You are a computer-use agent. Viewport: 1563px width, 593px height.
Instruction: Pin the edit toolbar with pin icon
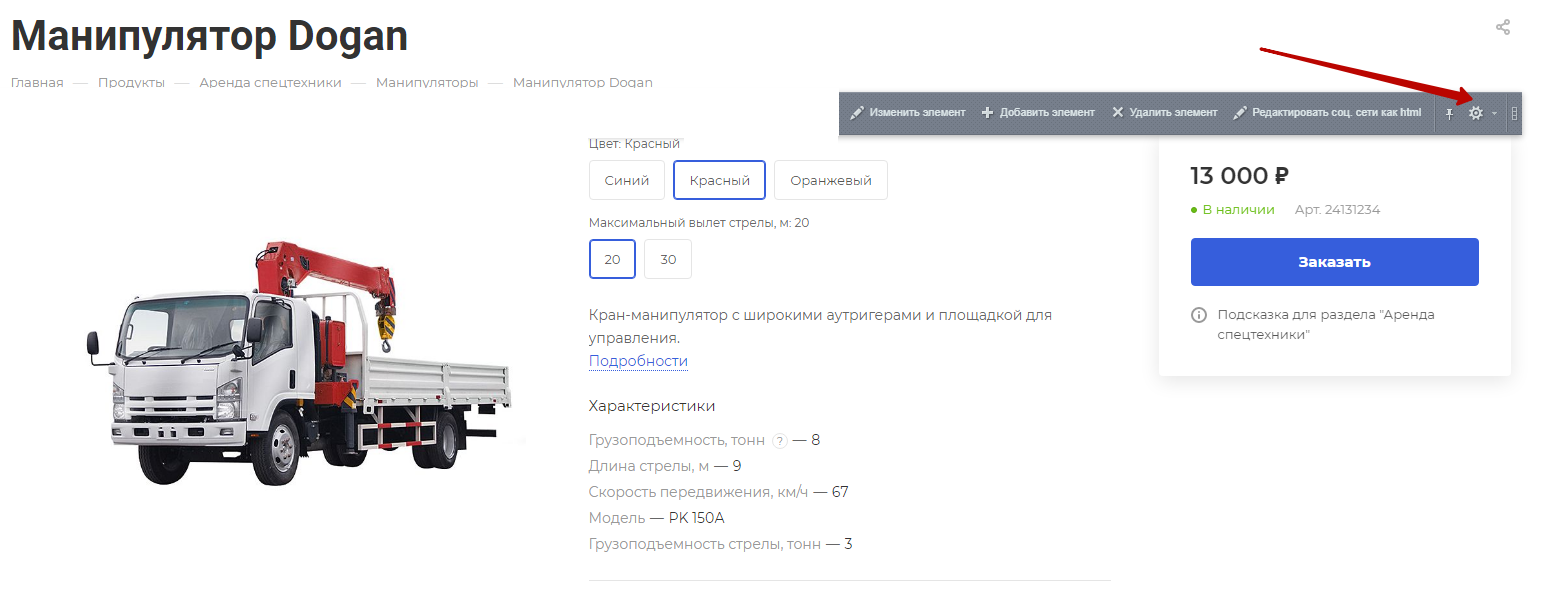1448,113
